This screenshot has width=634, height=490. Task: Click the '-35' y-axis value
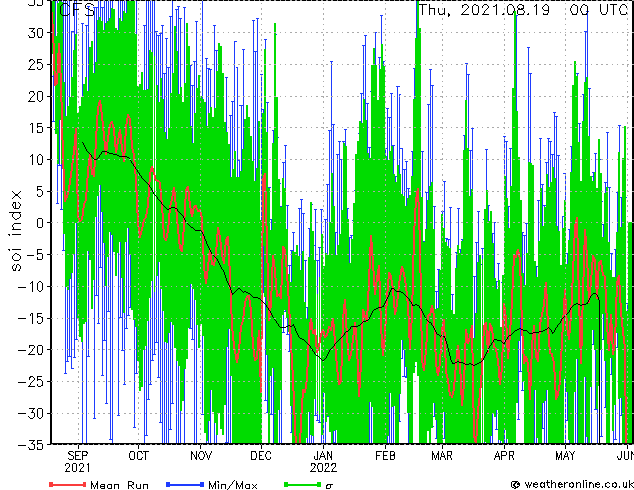(30, 445)
